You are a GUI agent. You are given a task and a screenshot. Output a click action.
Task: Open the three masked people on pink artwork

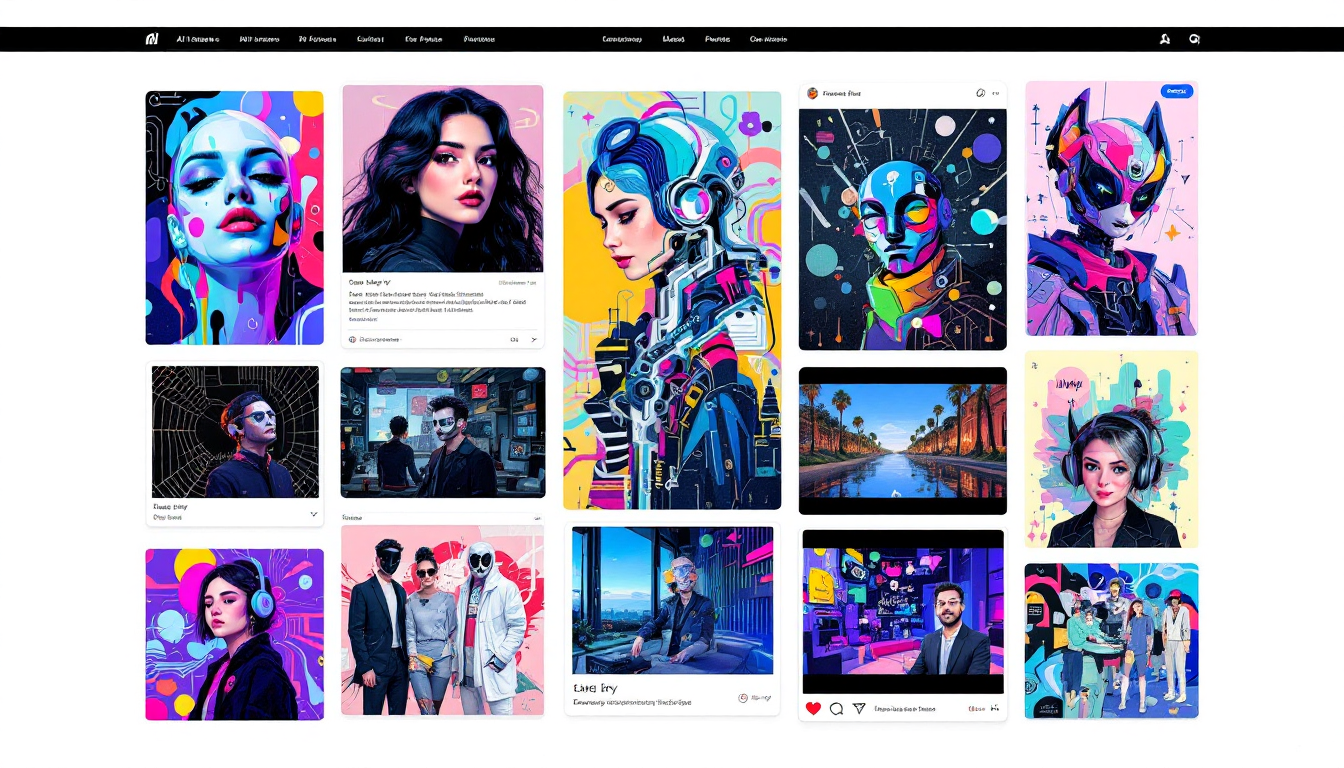click(x=442, y=620)
